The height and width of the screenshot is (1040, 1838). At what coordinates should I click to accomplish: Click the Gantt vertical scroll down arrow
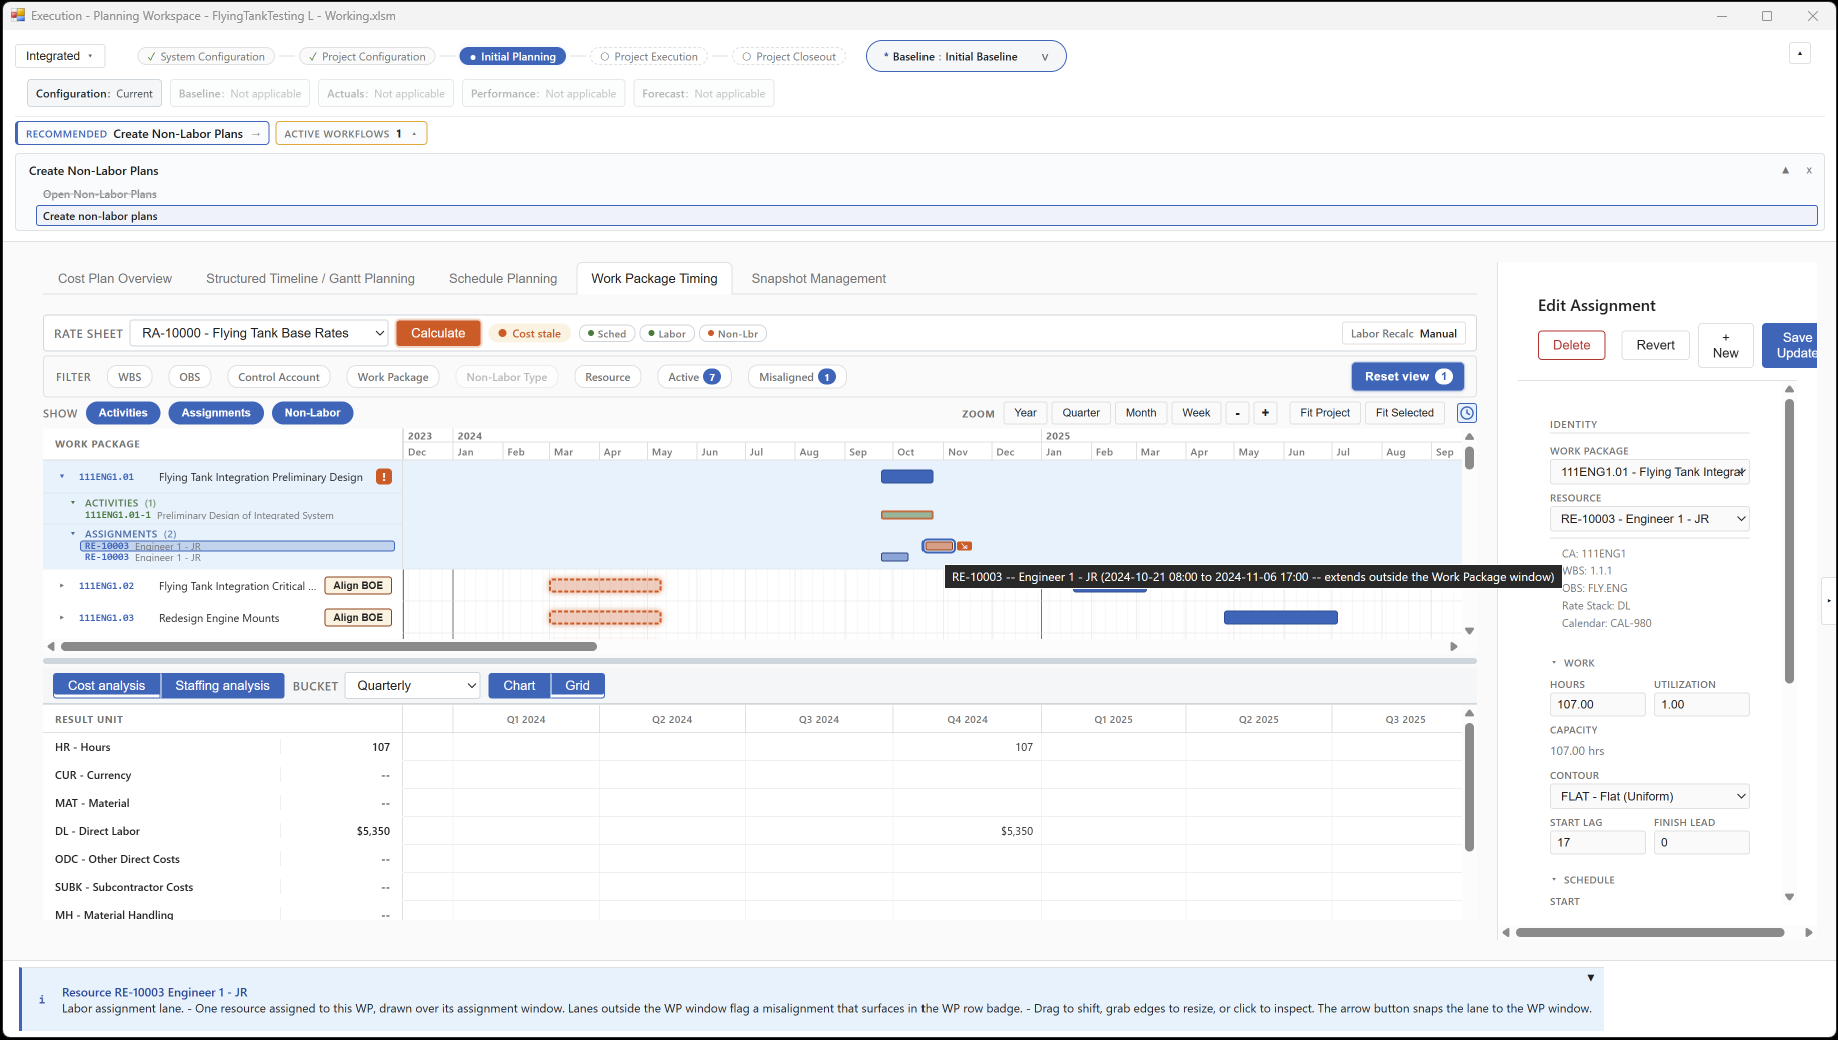[1469, 631]
